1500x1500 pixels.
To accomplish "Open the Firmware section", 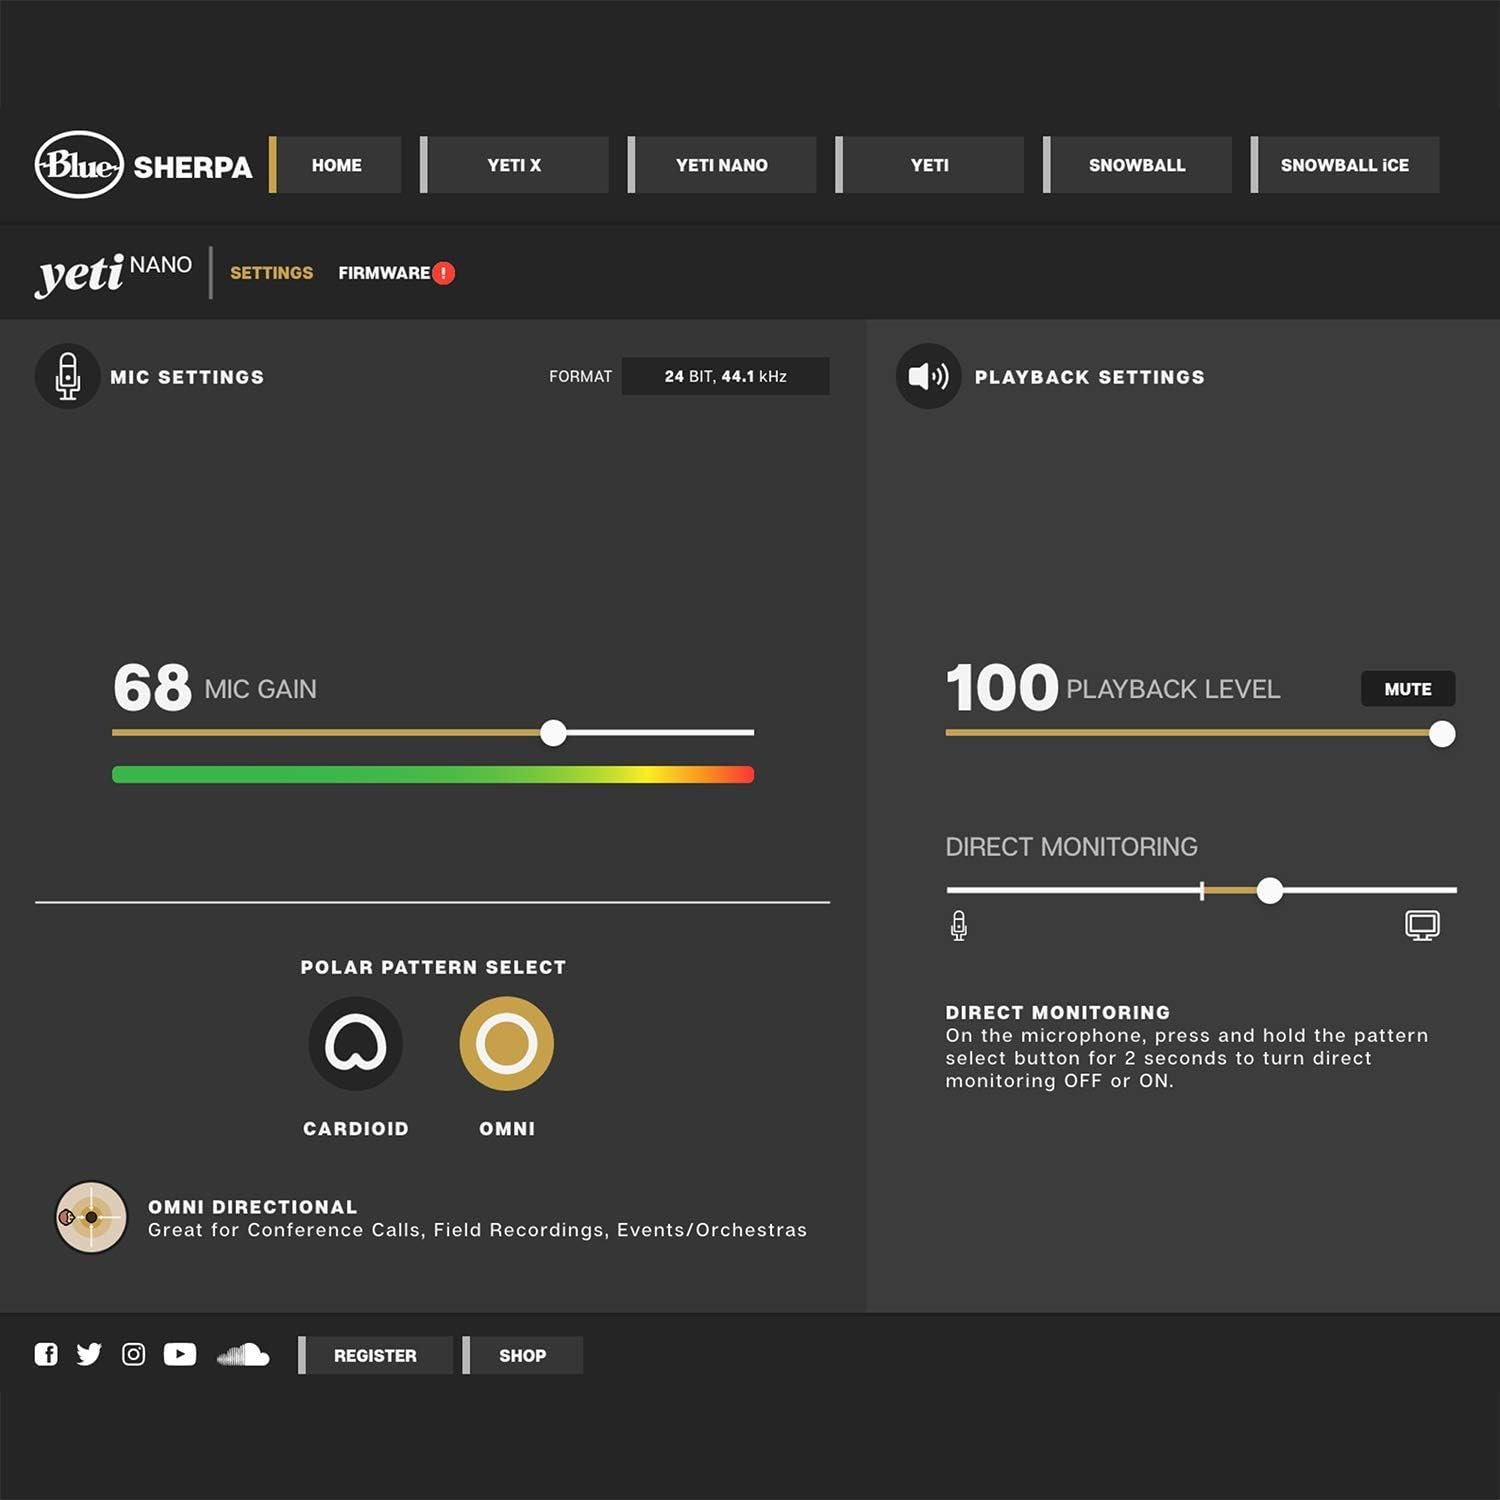I will pos(384,273).
